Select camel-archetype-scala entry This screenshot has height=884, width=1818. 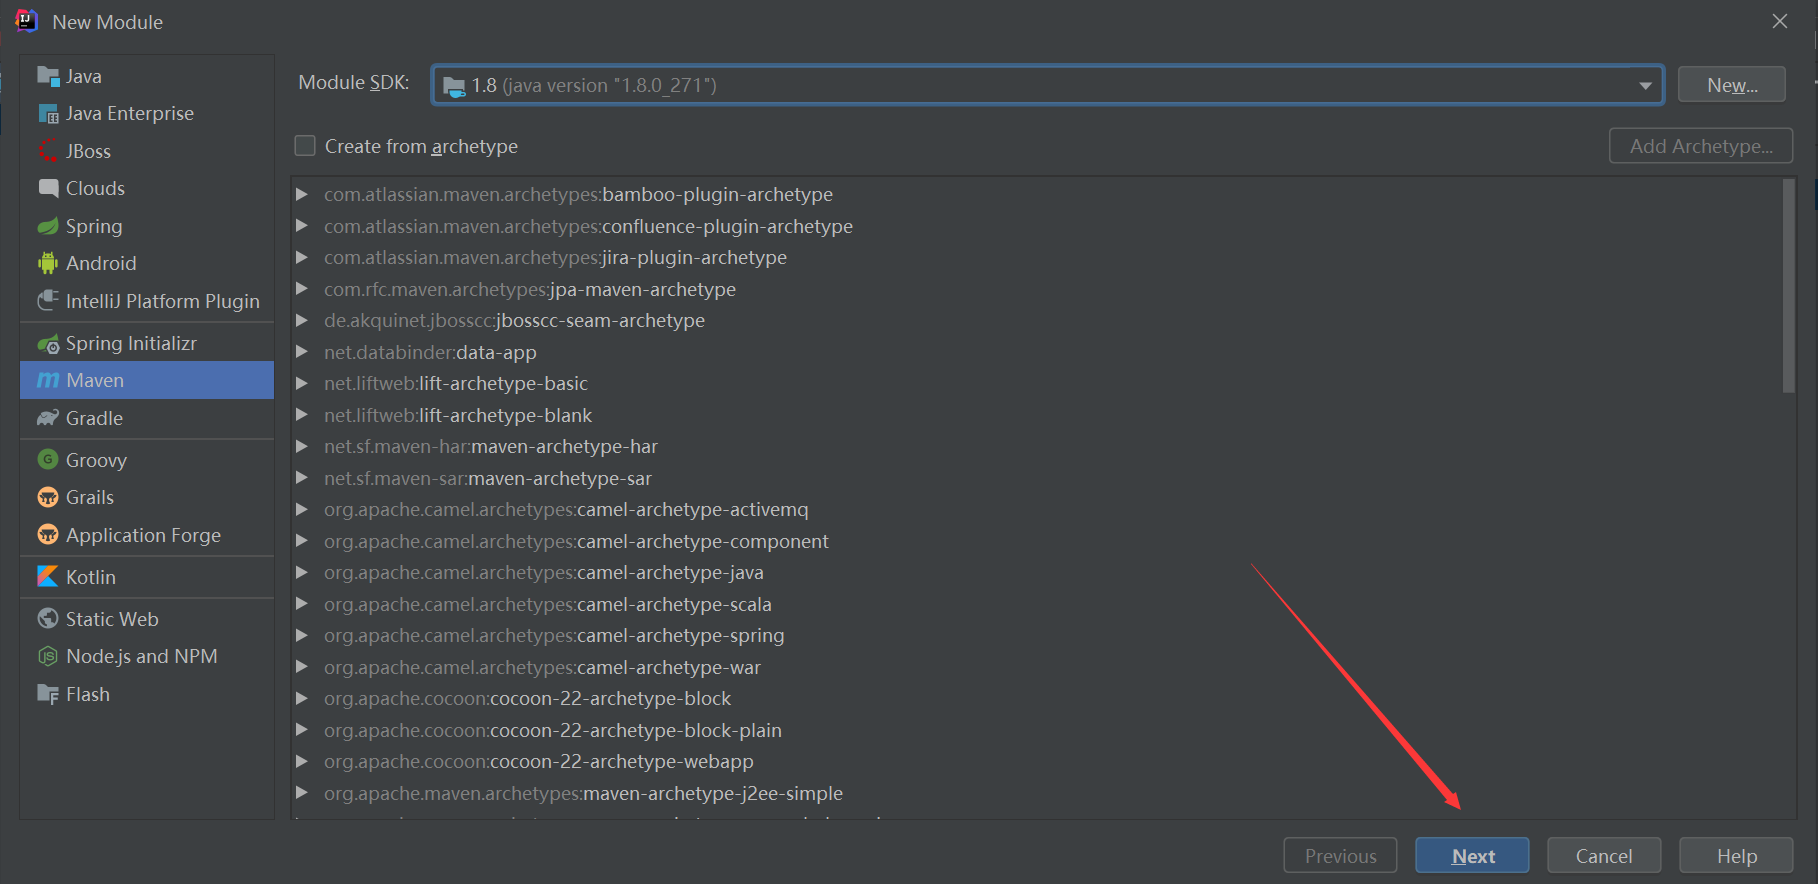[x=548, y=604]
